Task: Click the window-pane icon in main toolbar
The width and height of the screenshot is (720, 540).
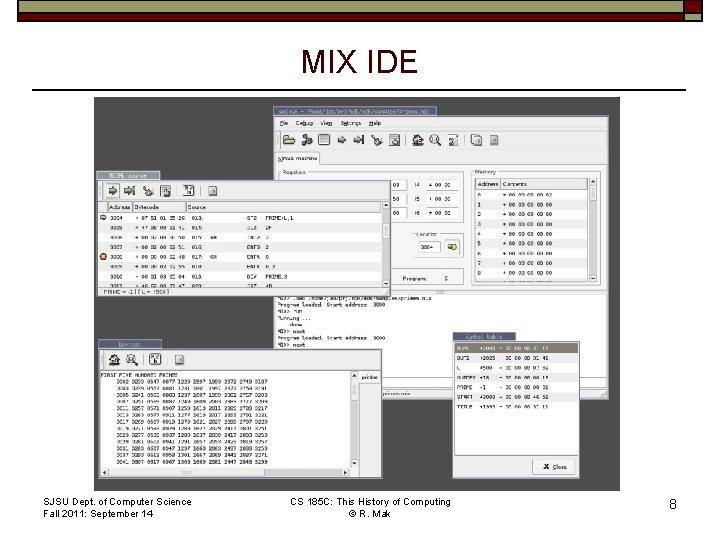Action: tap(324, 140)
